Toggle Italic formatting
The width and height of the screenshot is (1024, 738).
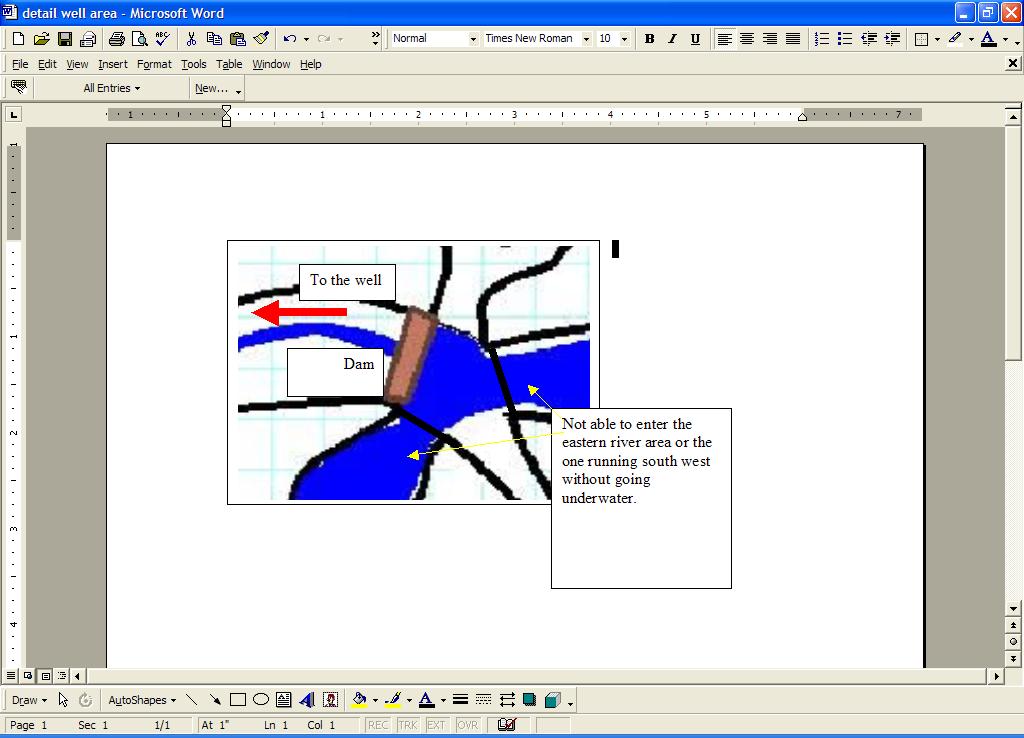click(x=672, y=39)
